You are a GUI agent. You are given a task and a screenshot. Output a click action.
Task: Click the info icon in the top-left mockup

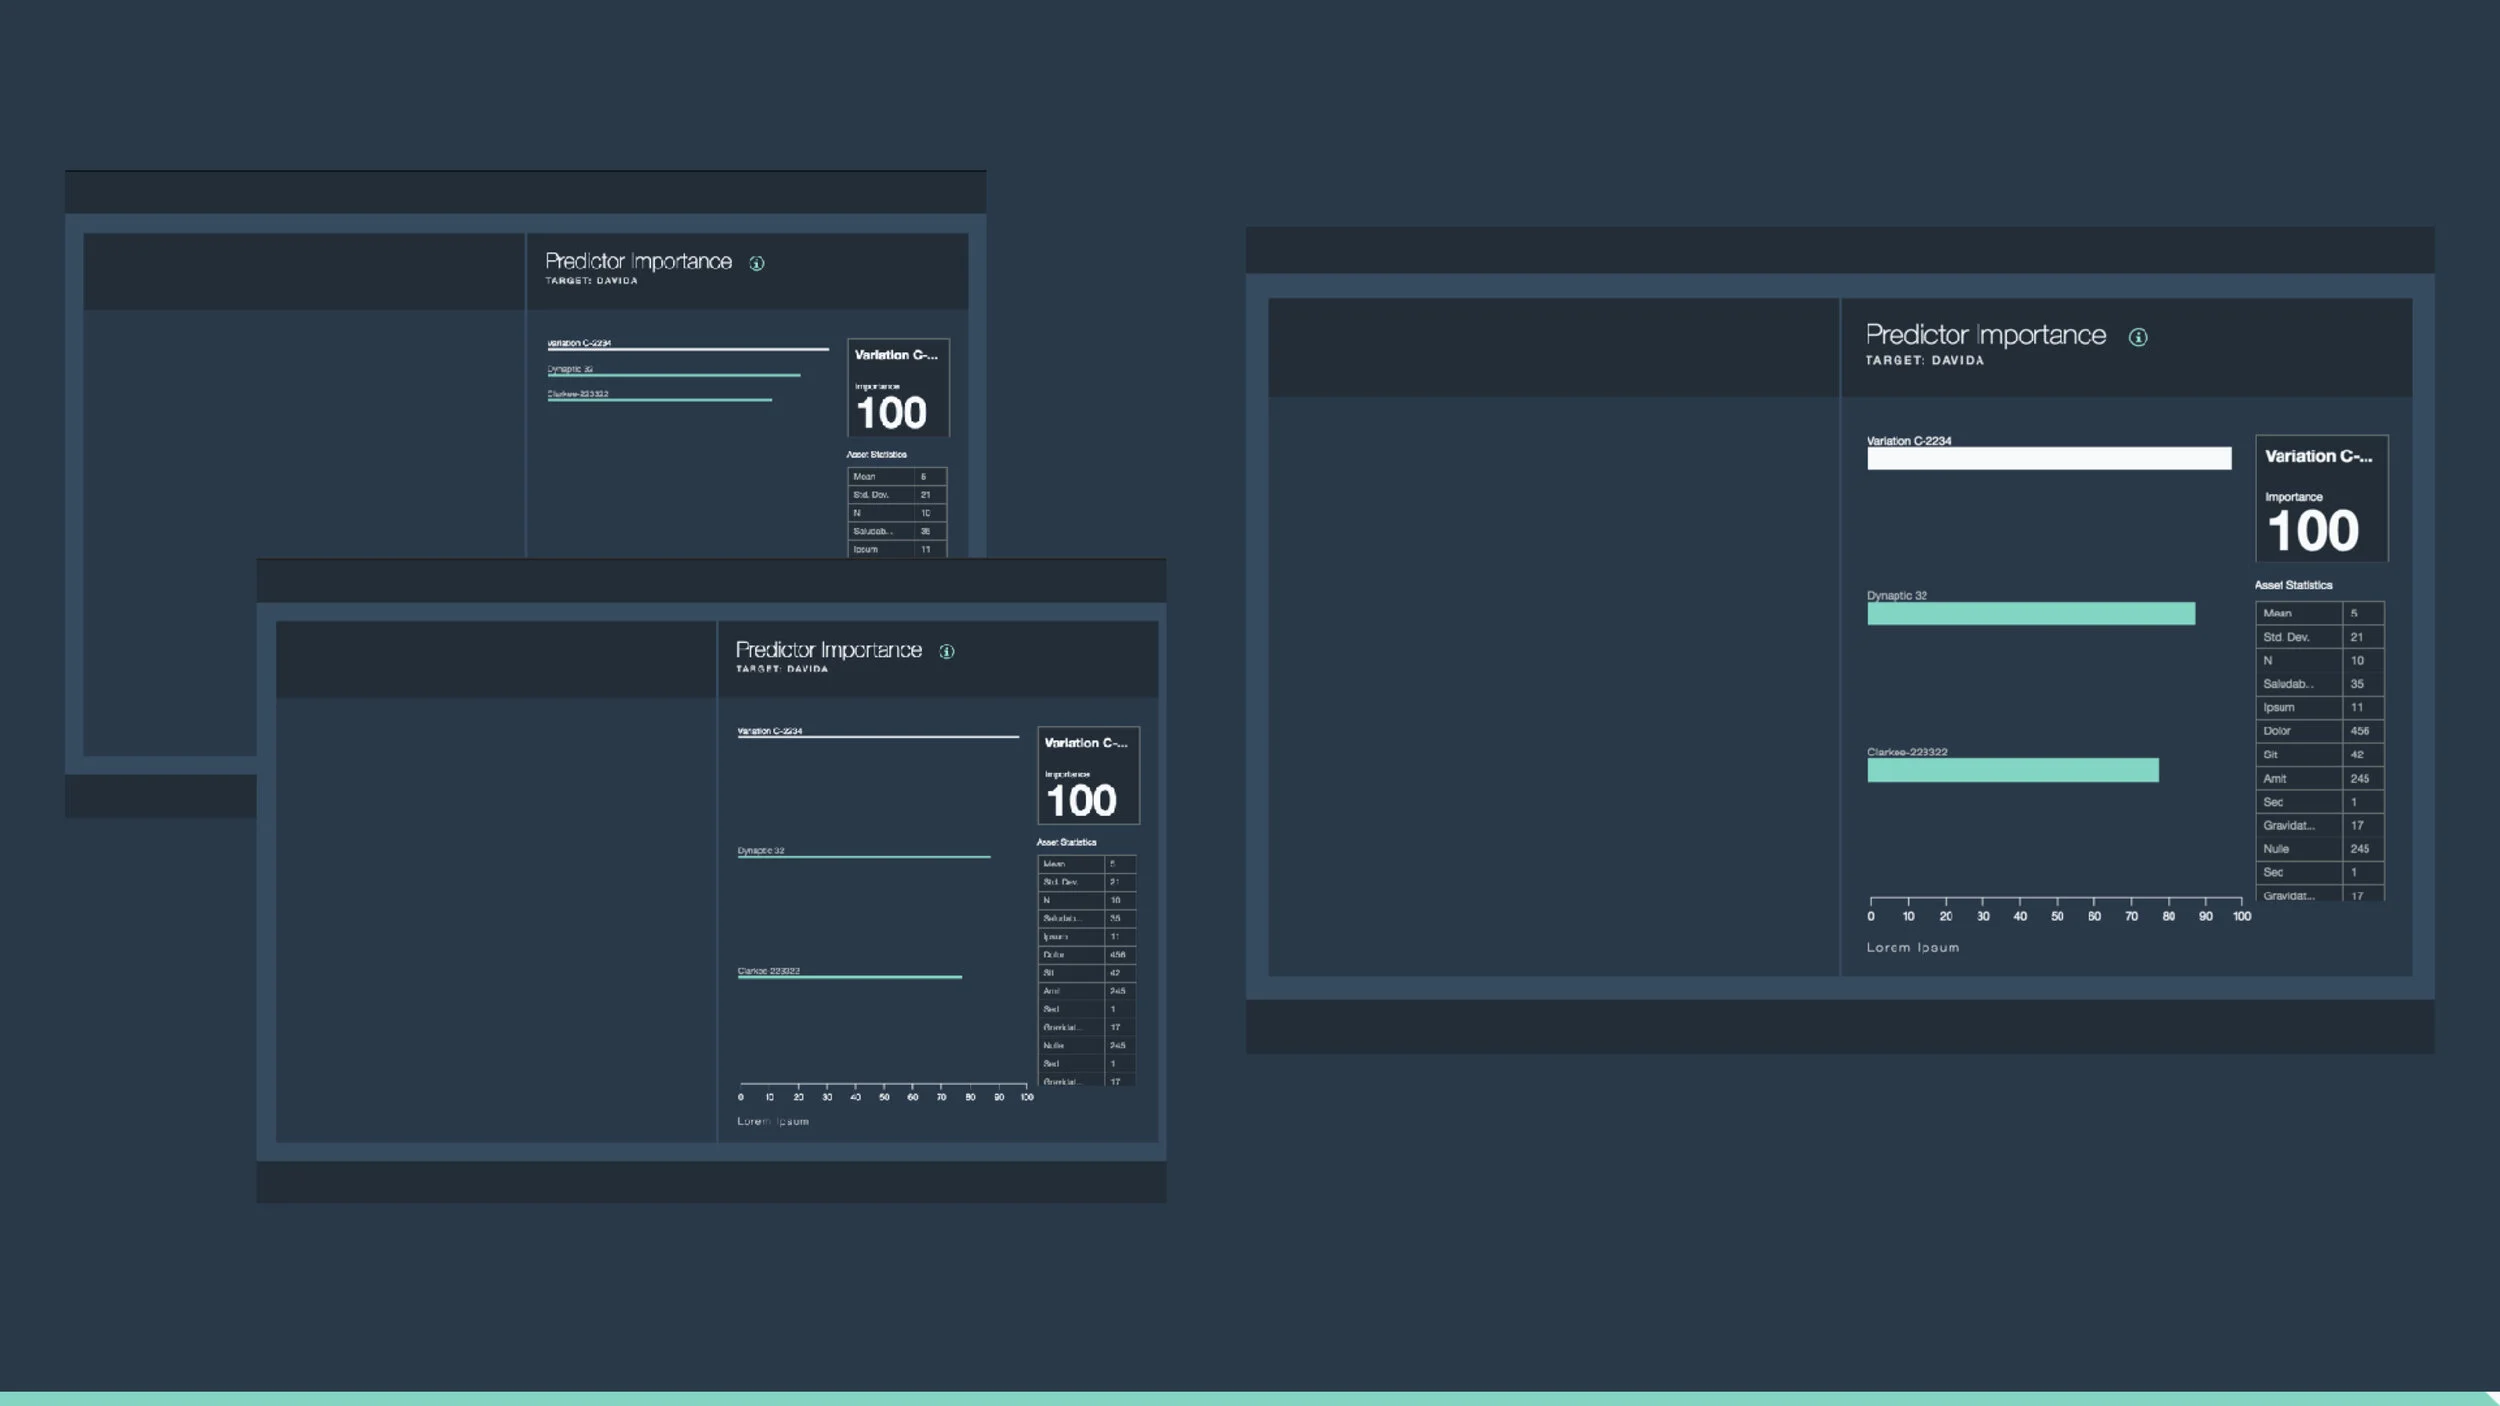[x=757, y=263]
